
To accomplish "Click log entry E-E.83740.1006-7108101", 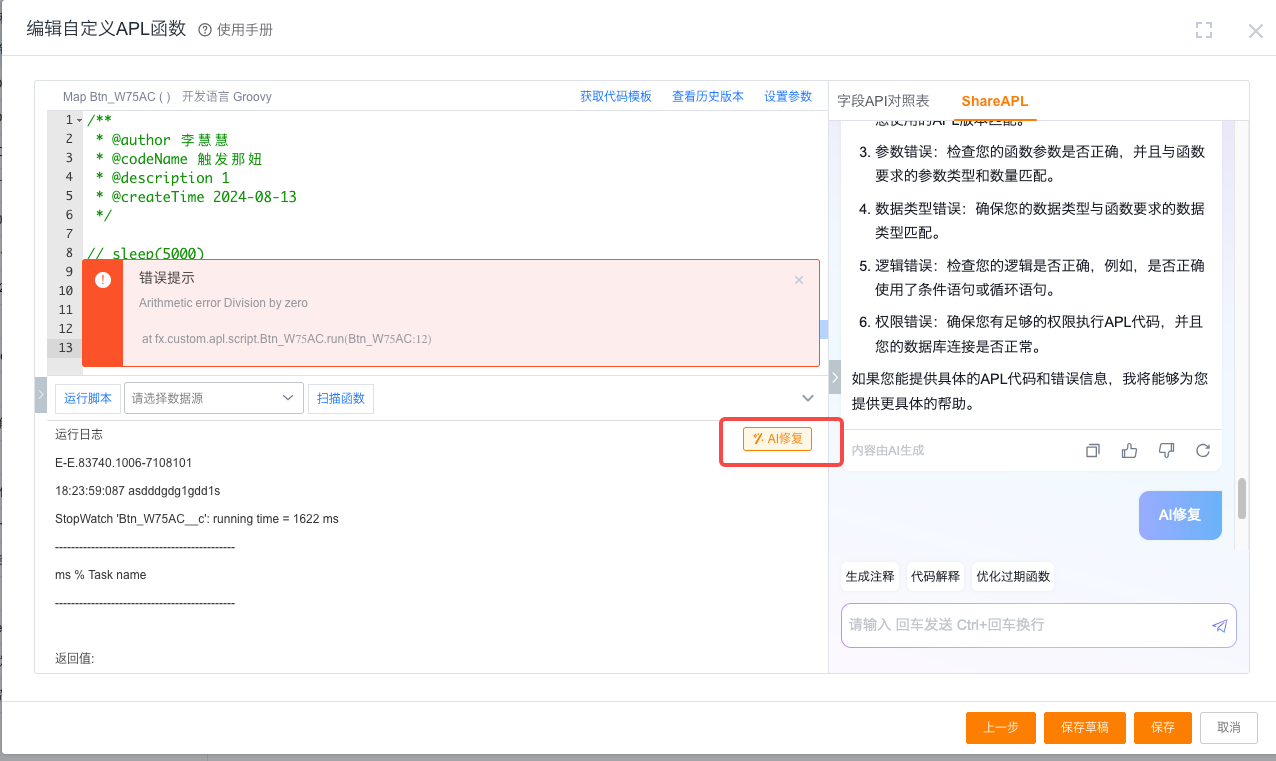I will click(x=124, y=463).
